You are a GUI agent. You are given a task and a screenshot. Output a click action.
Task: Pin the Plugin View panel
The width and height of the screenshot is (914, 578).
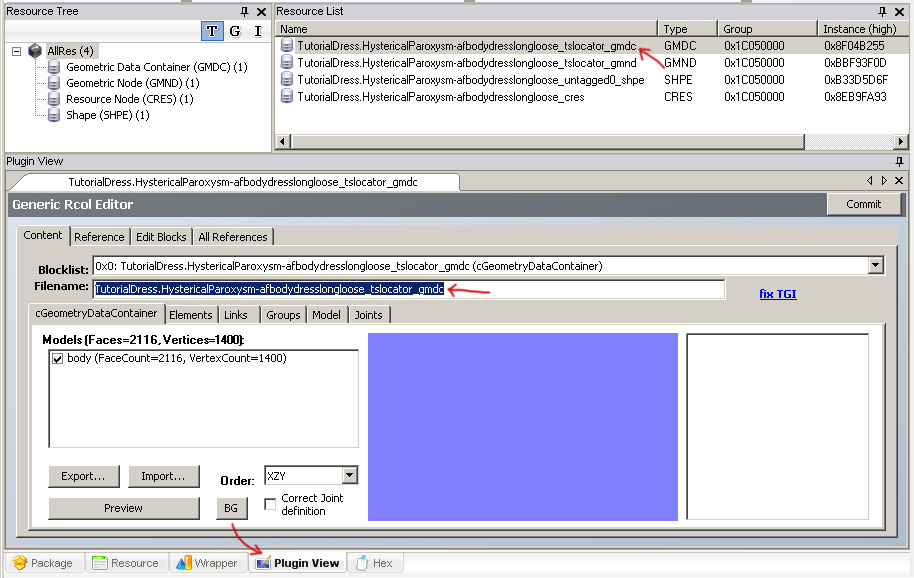pos(899,161)
